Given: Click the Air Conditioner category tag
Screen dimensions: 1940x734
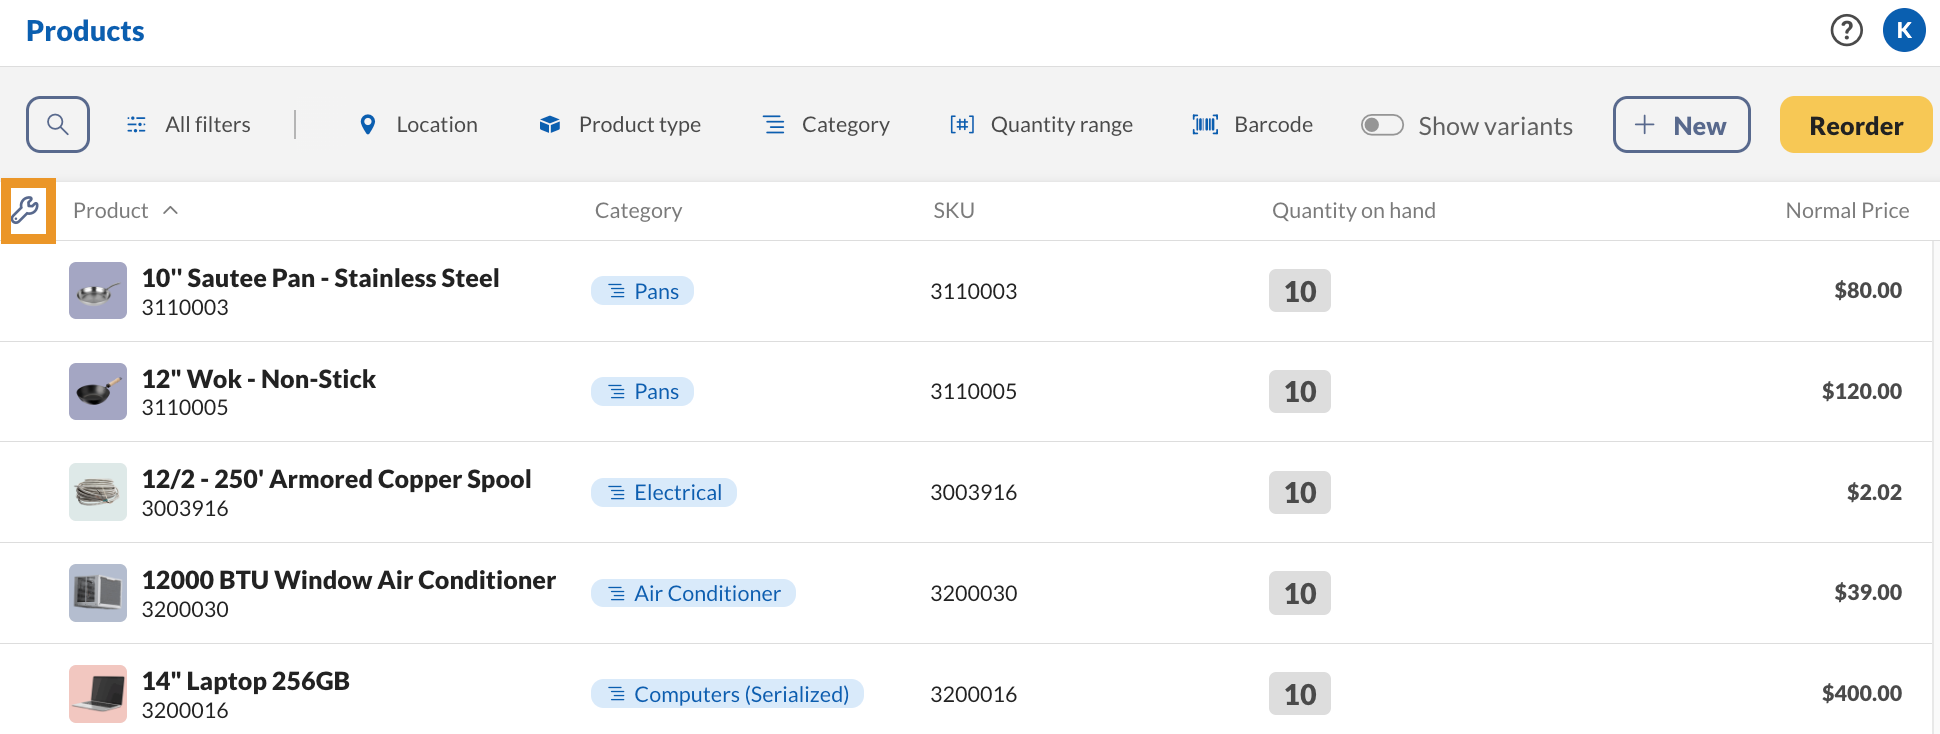Looking at the screenshot, I should [x=693, y=594].
